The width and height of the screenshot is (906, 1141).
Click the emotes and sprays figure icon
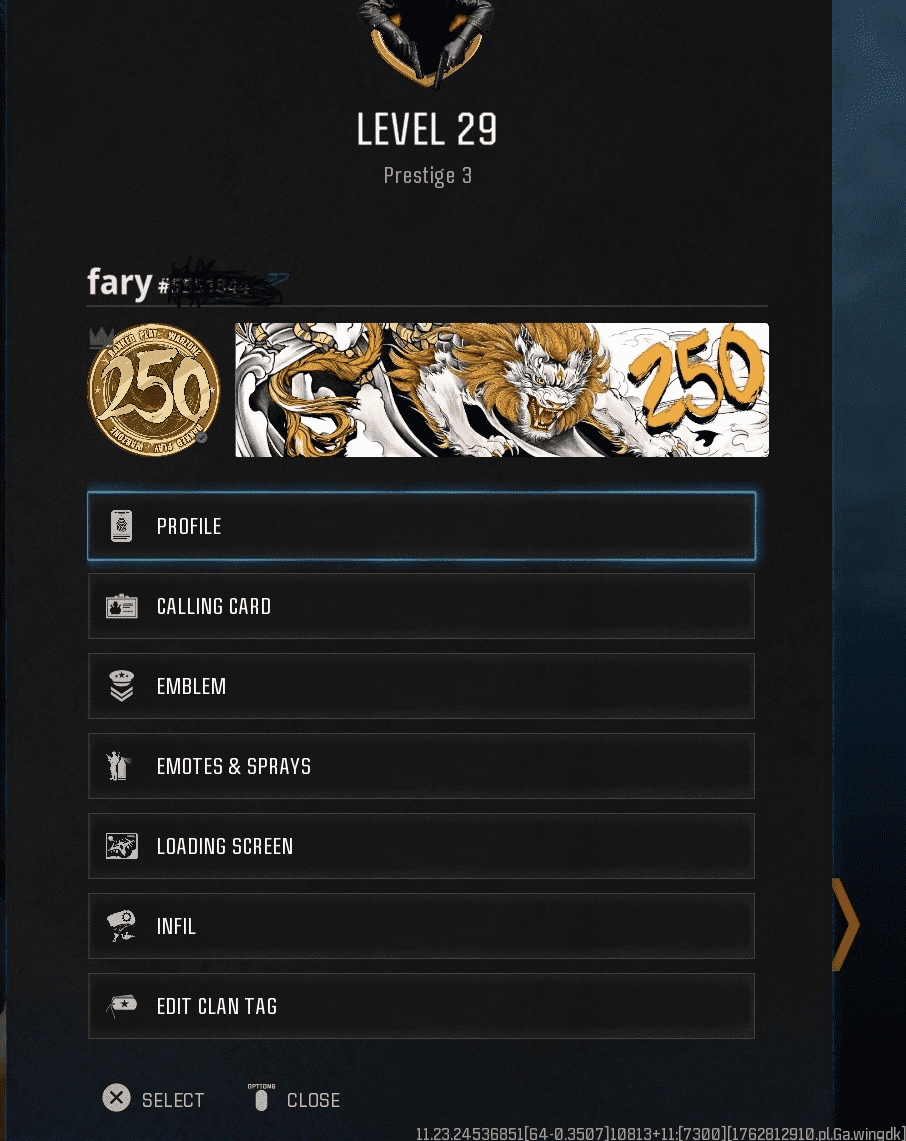(119, 766)
